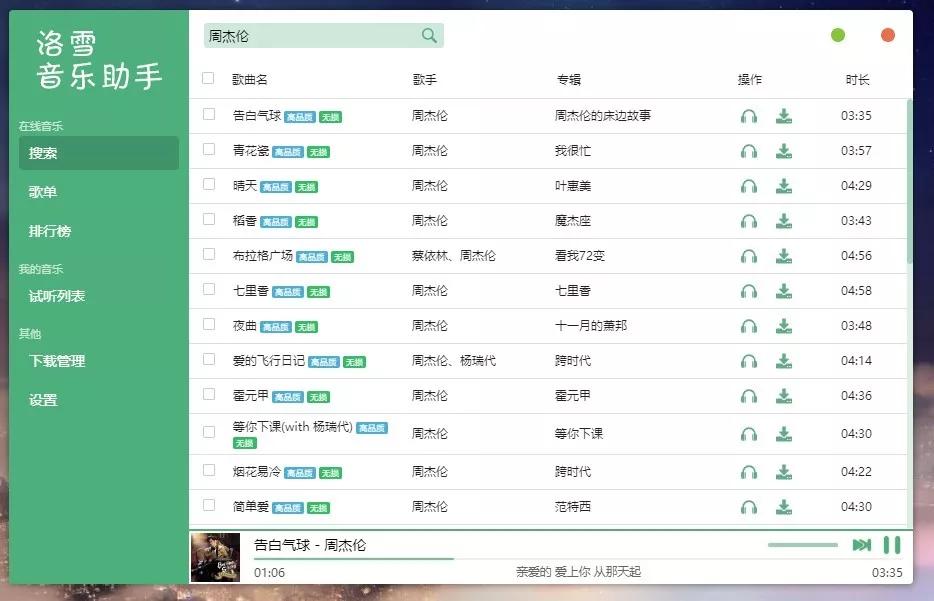Click the headphone icon for 七里香
This screenshot has width=934, height=601.
[749, 291]
